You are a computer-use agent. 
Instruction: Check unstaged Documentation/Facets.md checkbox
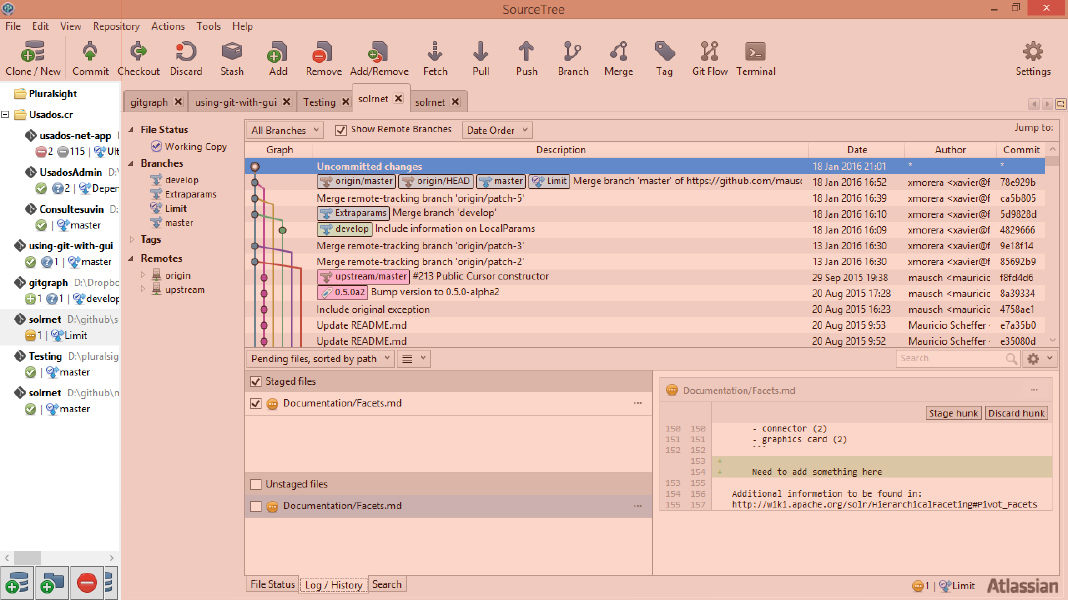coord(256,506)
